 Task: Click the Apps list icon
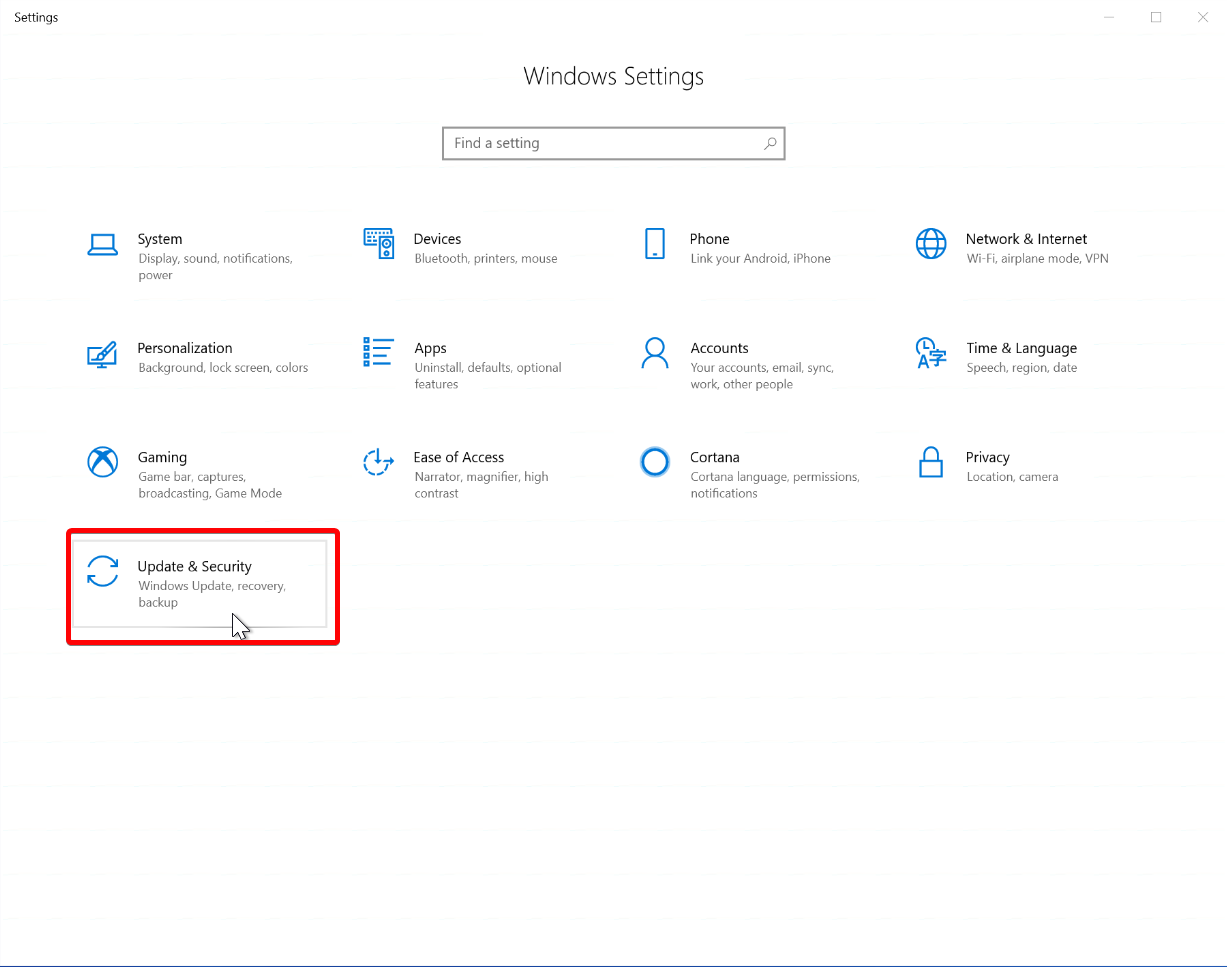[x=378, y=352]
